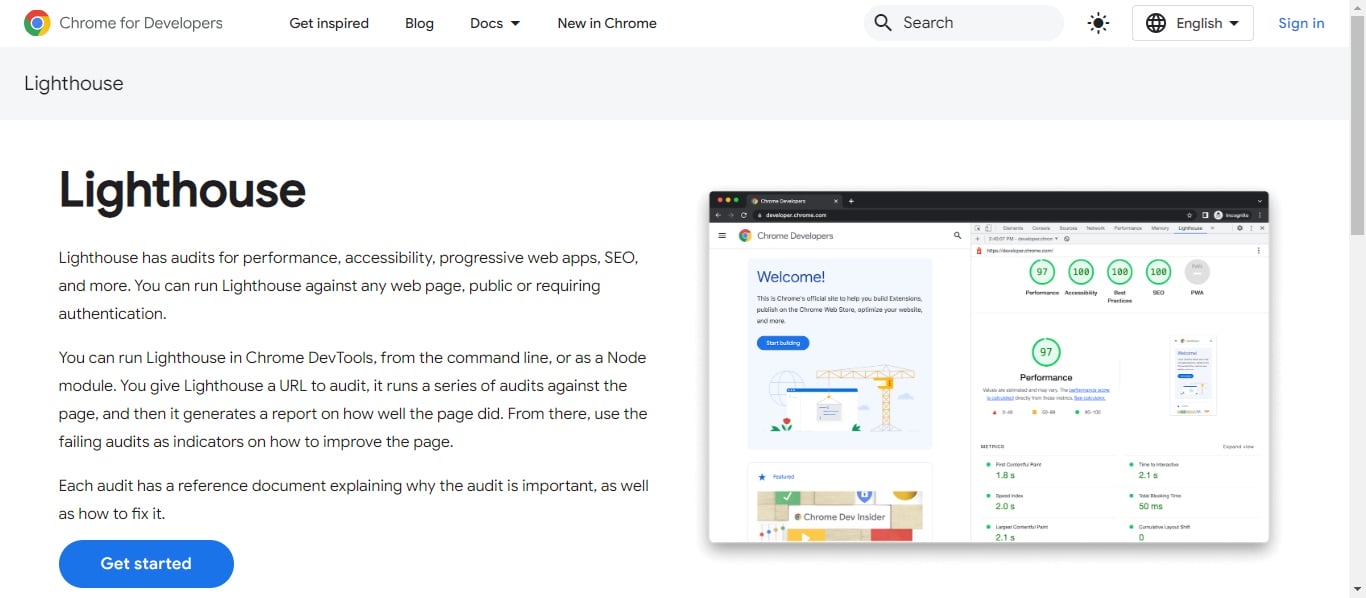Toggle the light/dark theme sun icon

(1098, 23)
